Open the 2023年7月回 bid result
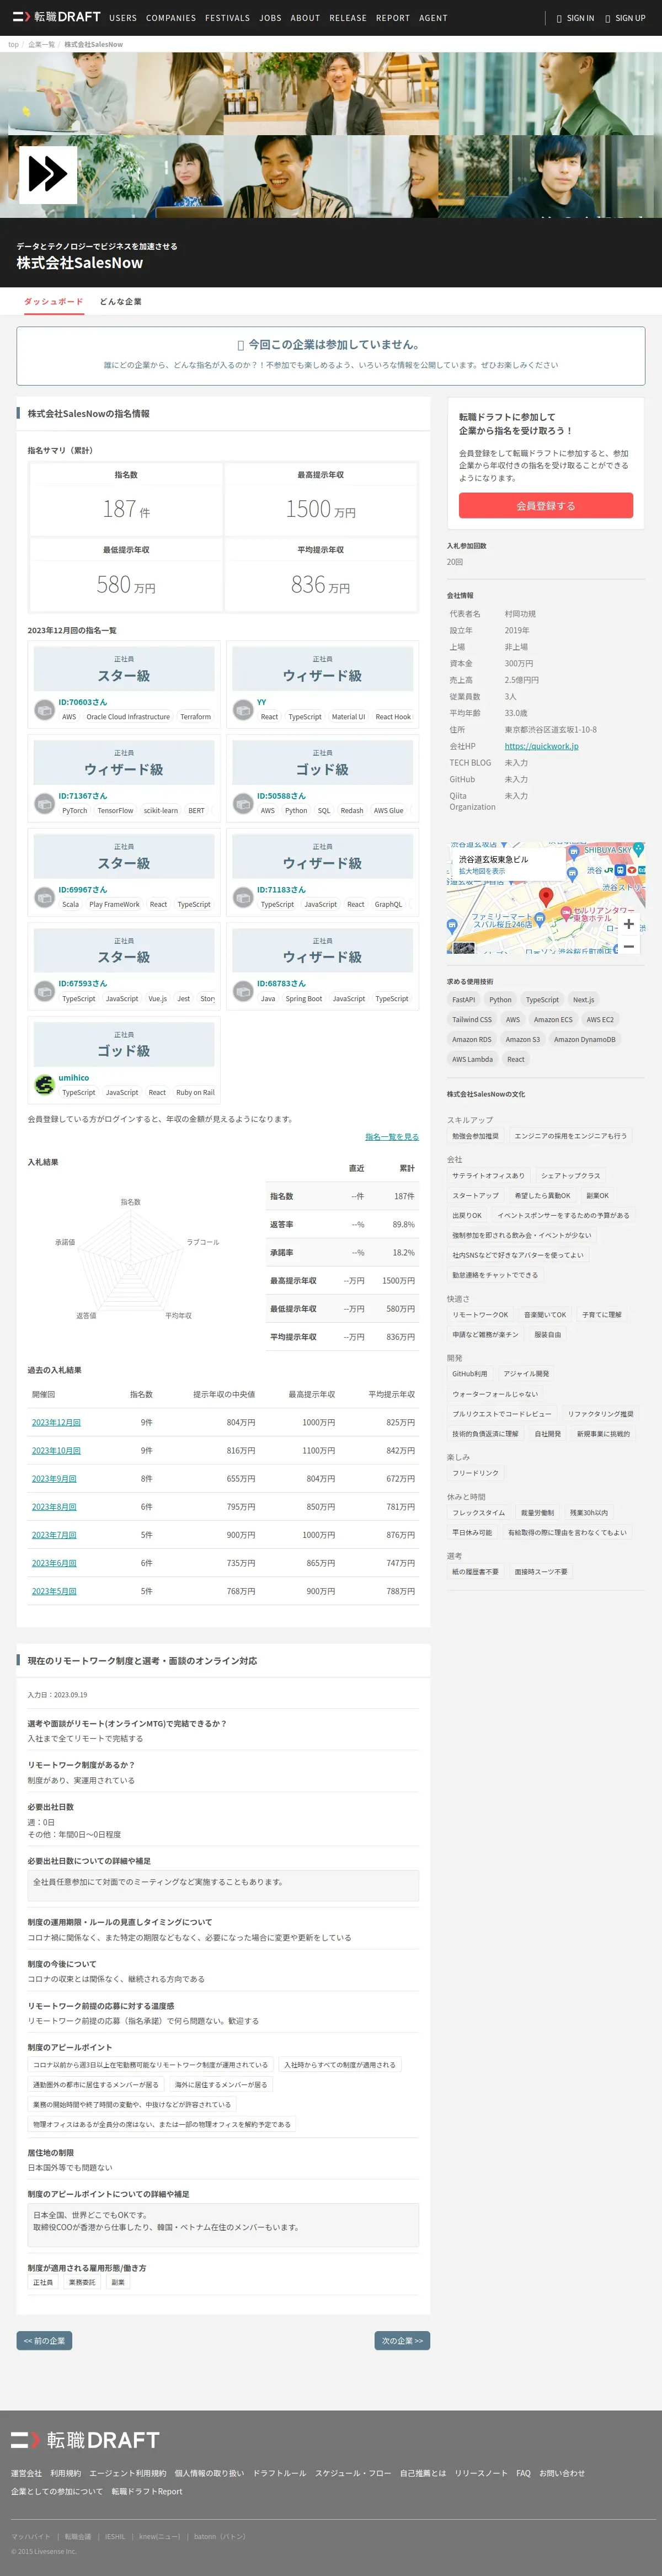This screenshot has width=662, height=2576. (54, 1534)
